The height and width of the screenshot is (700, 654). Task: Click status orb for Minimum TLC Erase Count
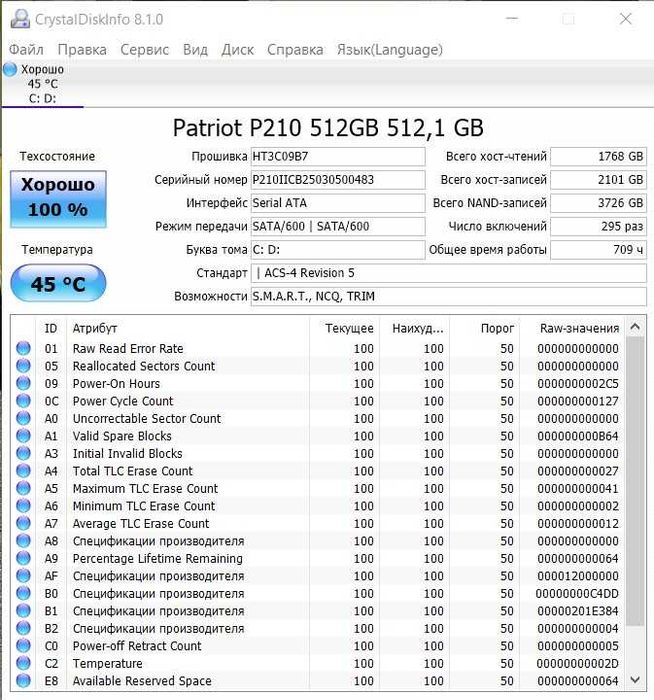click(23, 506)
